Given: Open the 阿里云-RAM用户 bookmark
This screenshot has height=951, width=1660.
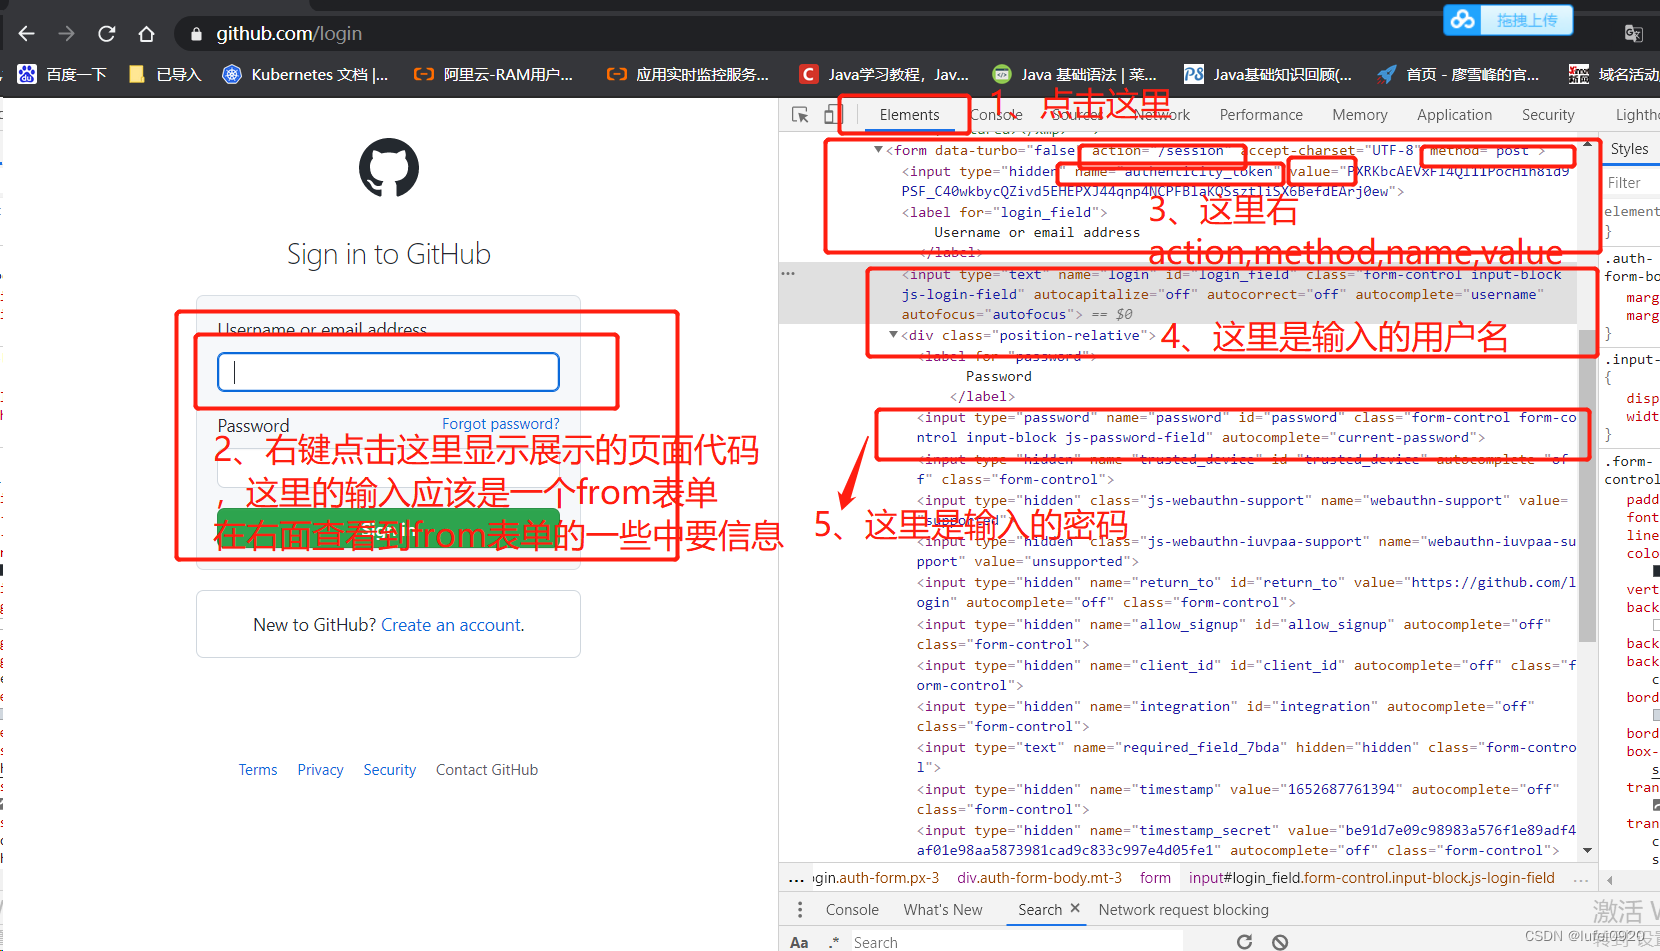Looking at the screenshot, I should 494,74.
